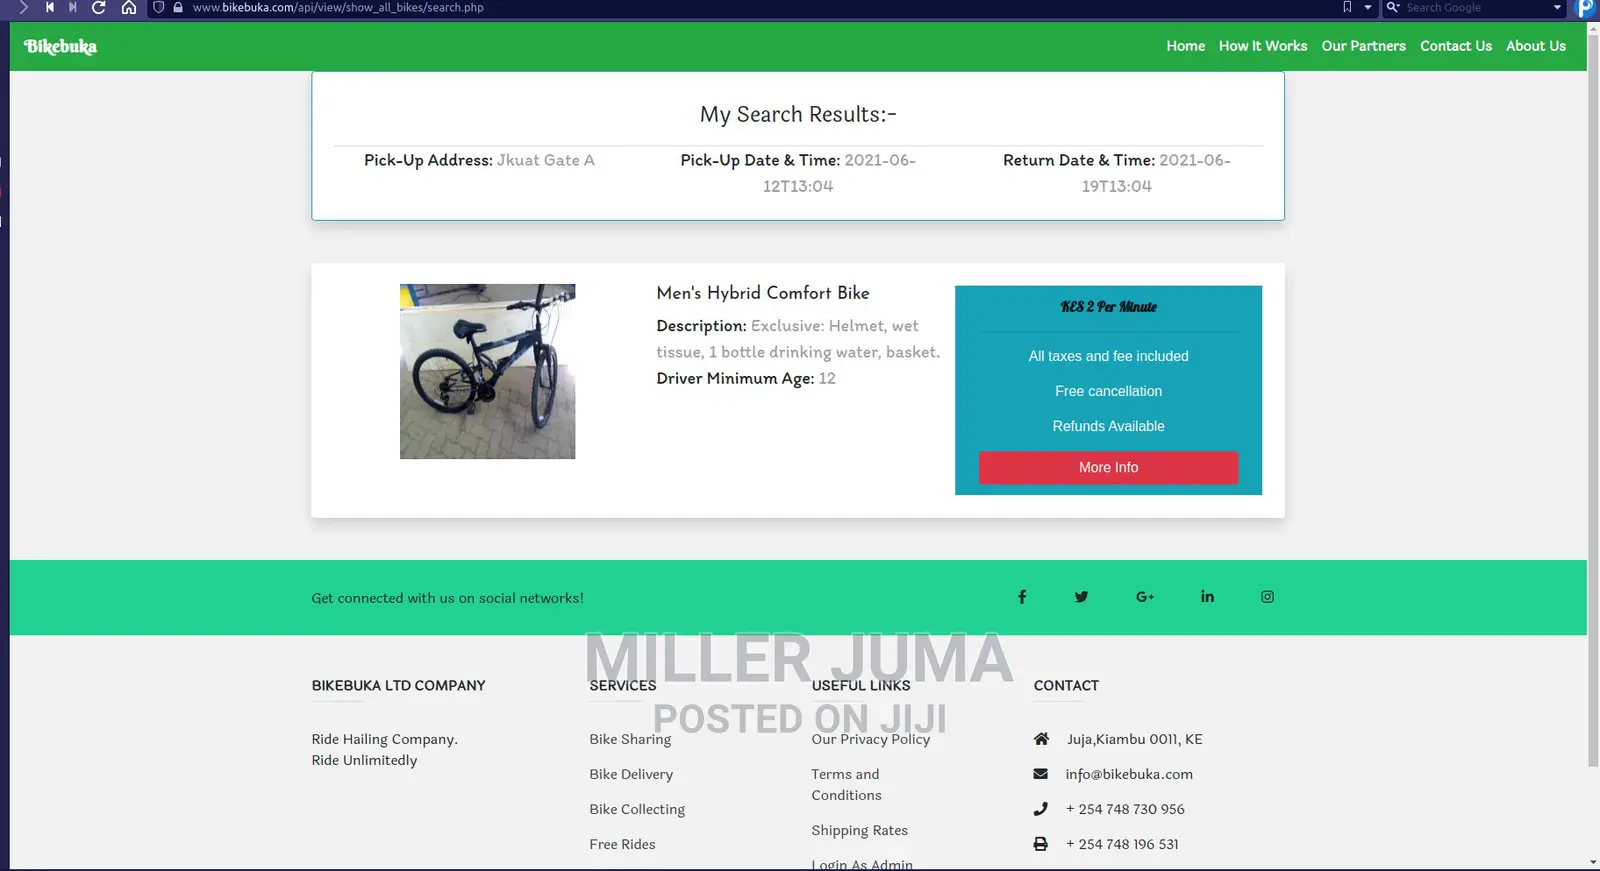Open Terms and Conditions link
This screenshot has width=1600, height=871.
(x=846, y=785)
